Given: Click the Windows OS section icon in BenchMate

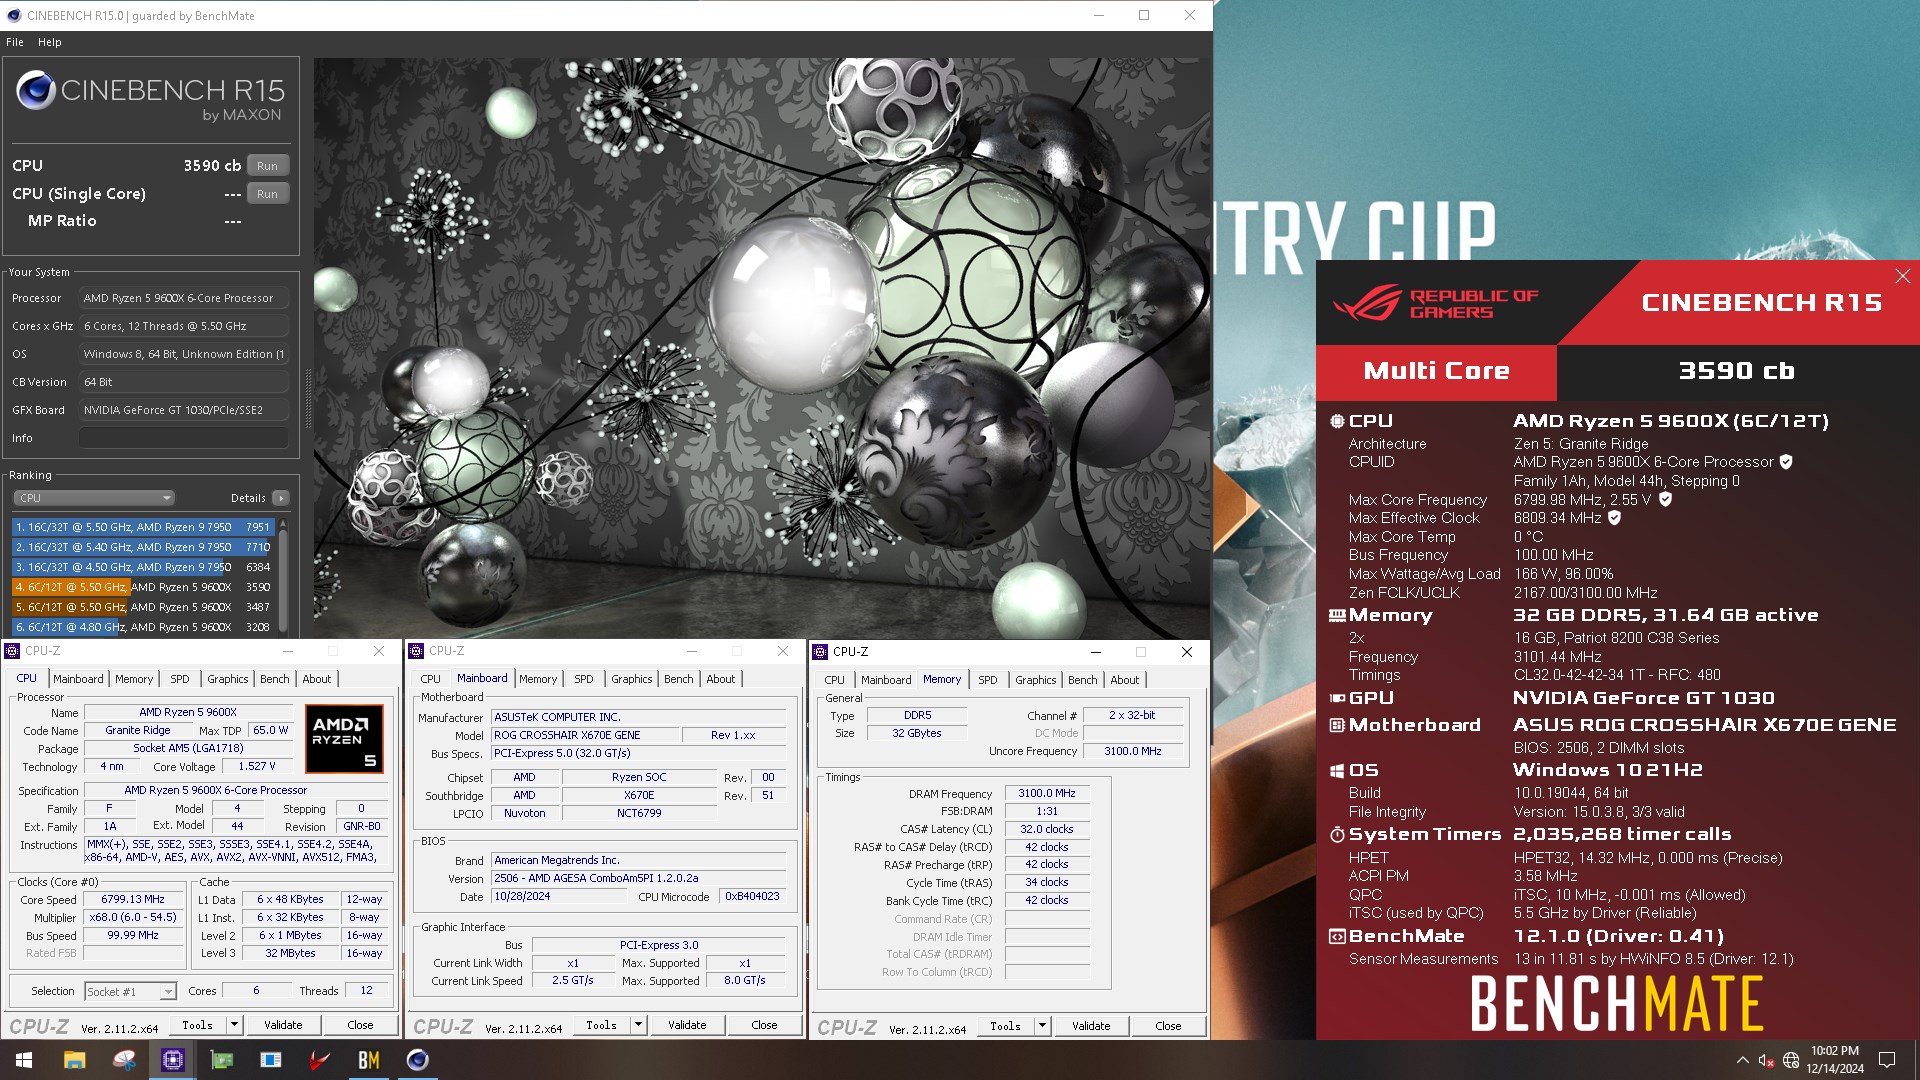Looking at the screenshot, I should (x=1337, y=770).
